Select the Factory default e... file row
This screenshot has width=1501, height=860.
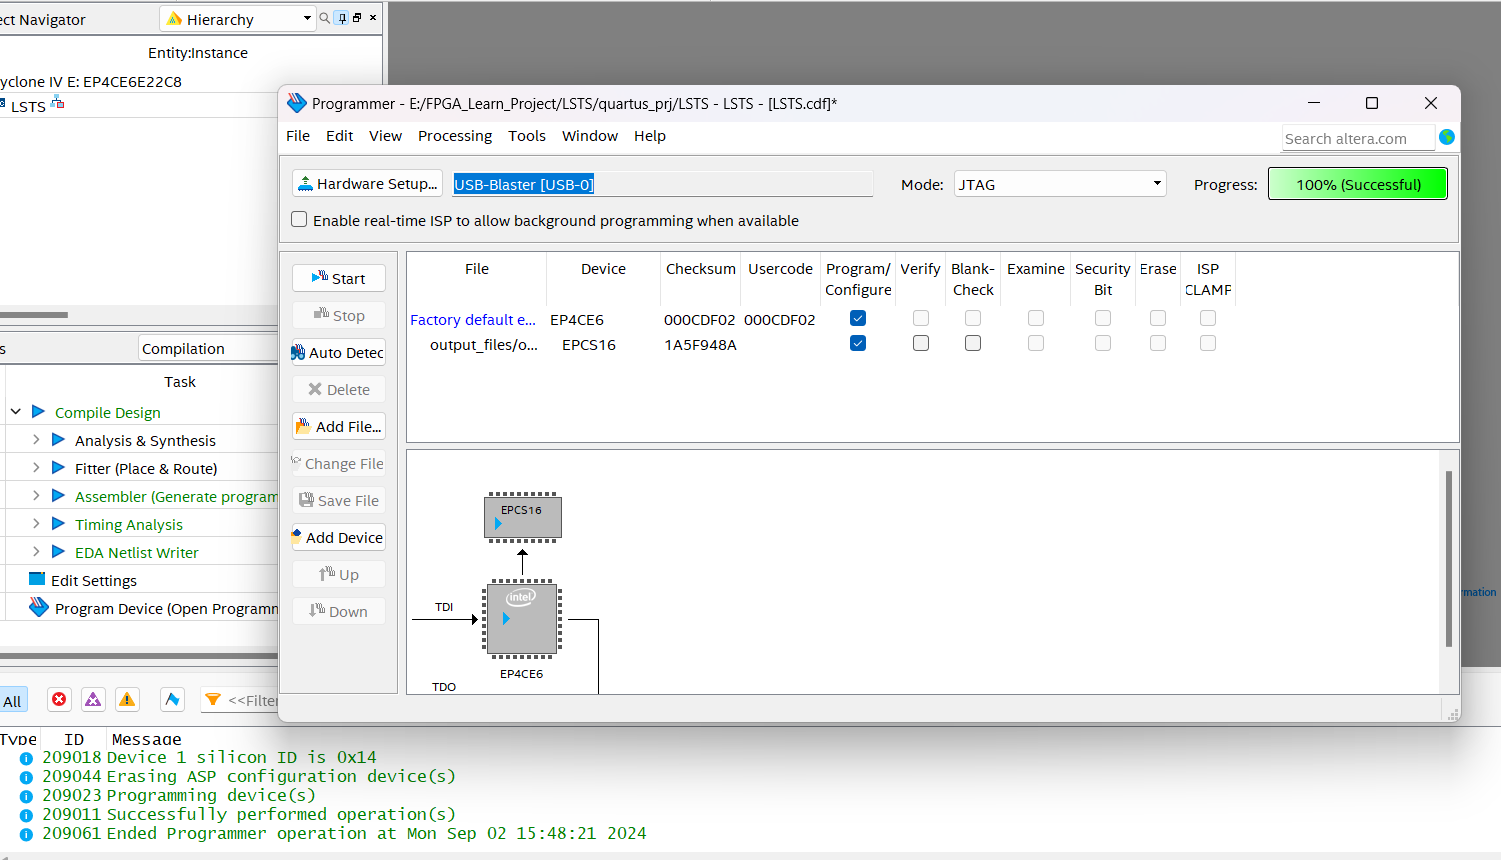click(473, 320)
